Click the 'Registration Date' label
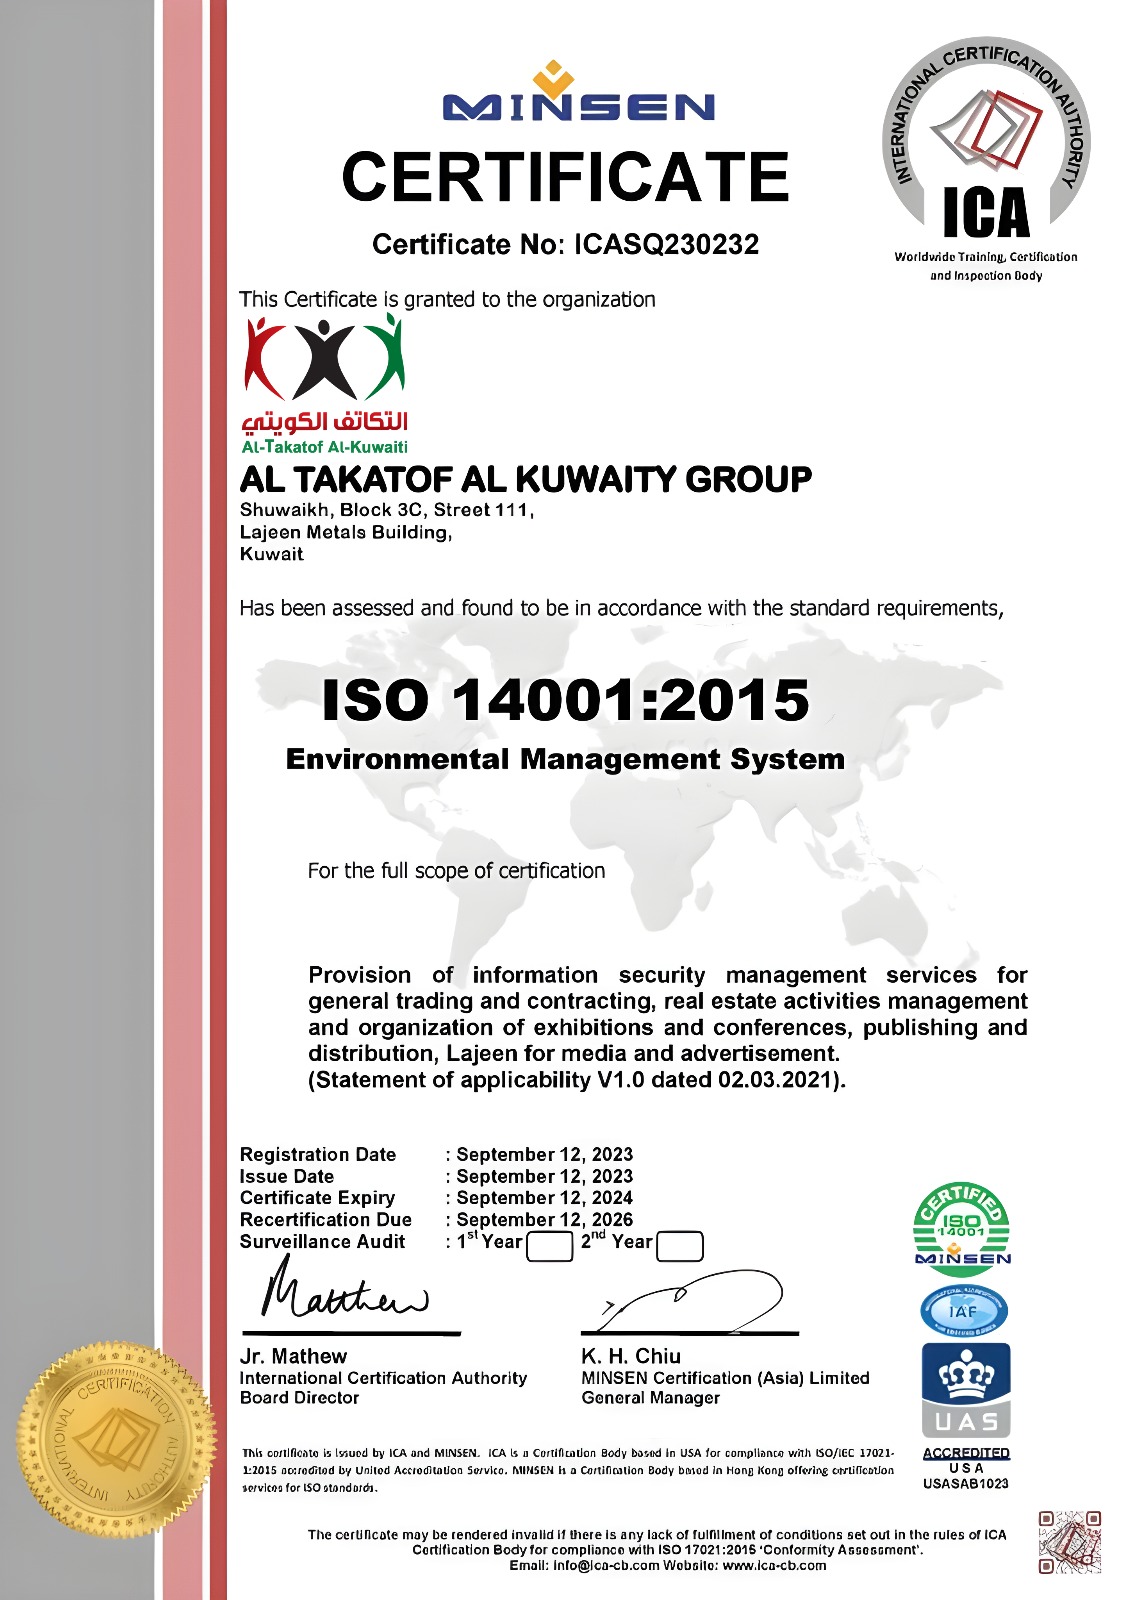 (318, 1155)
